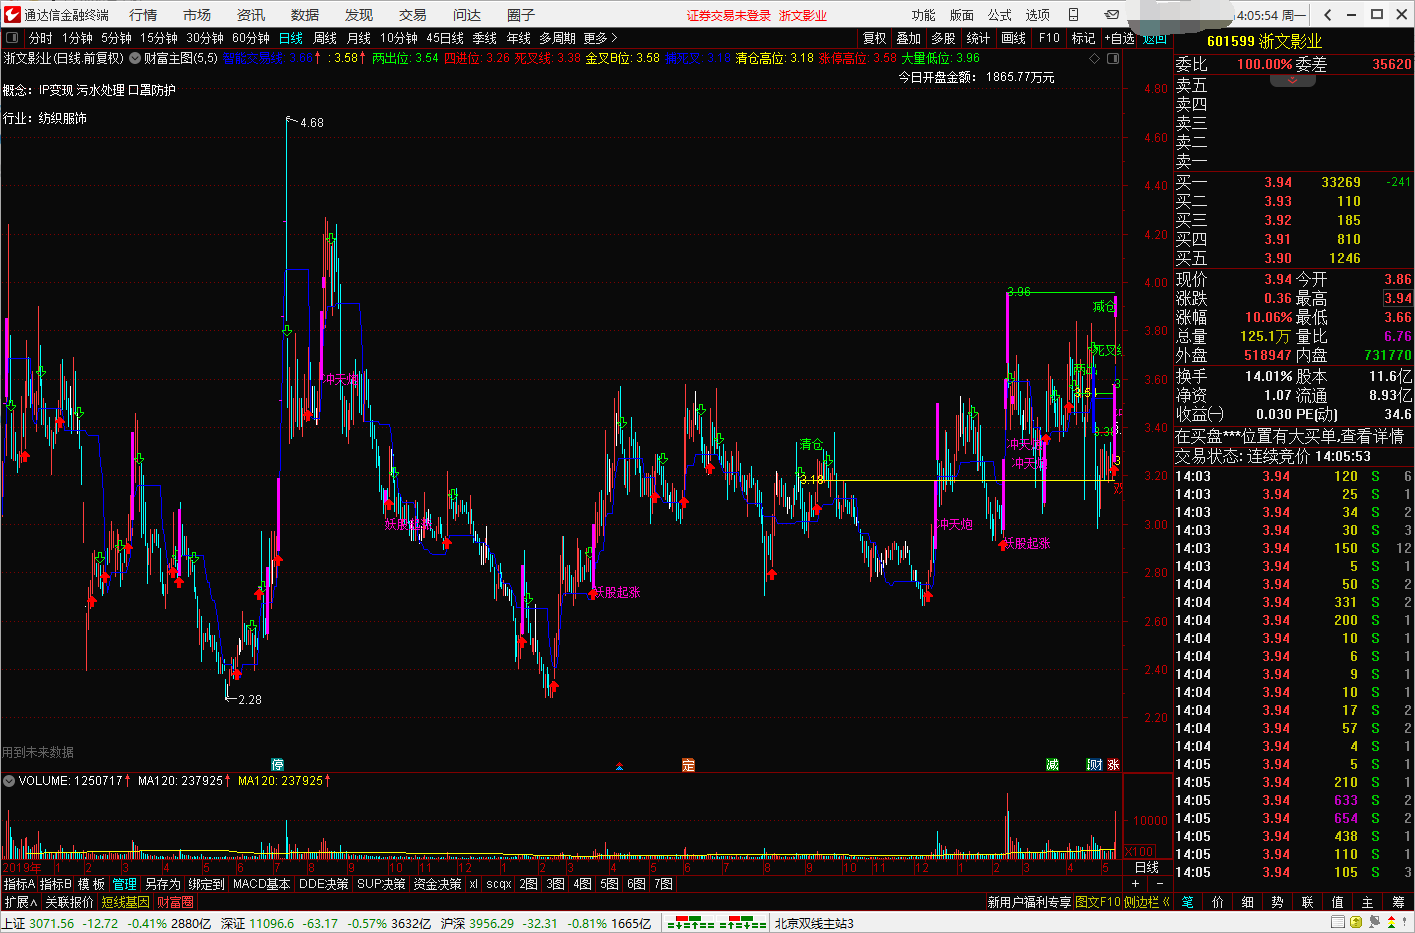Click the 画线 drawing tools button
1415x933 pixels.
pos(1014,38)
